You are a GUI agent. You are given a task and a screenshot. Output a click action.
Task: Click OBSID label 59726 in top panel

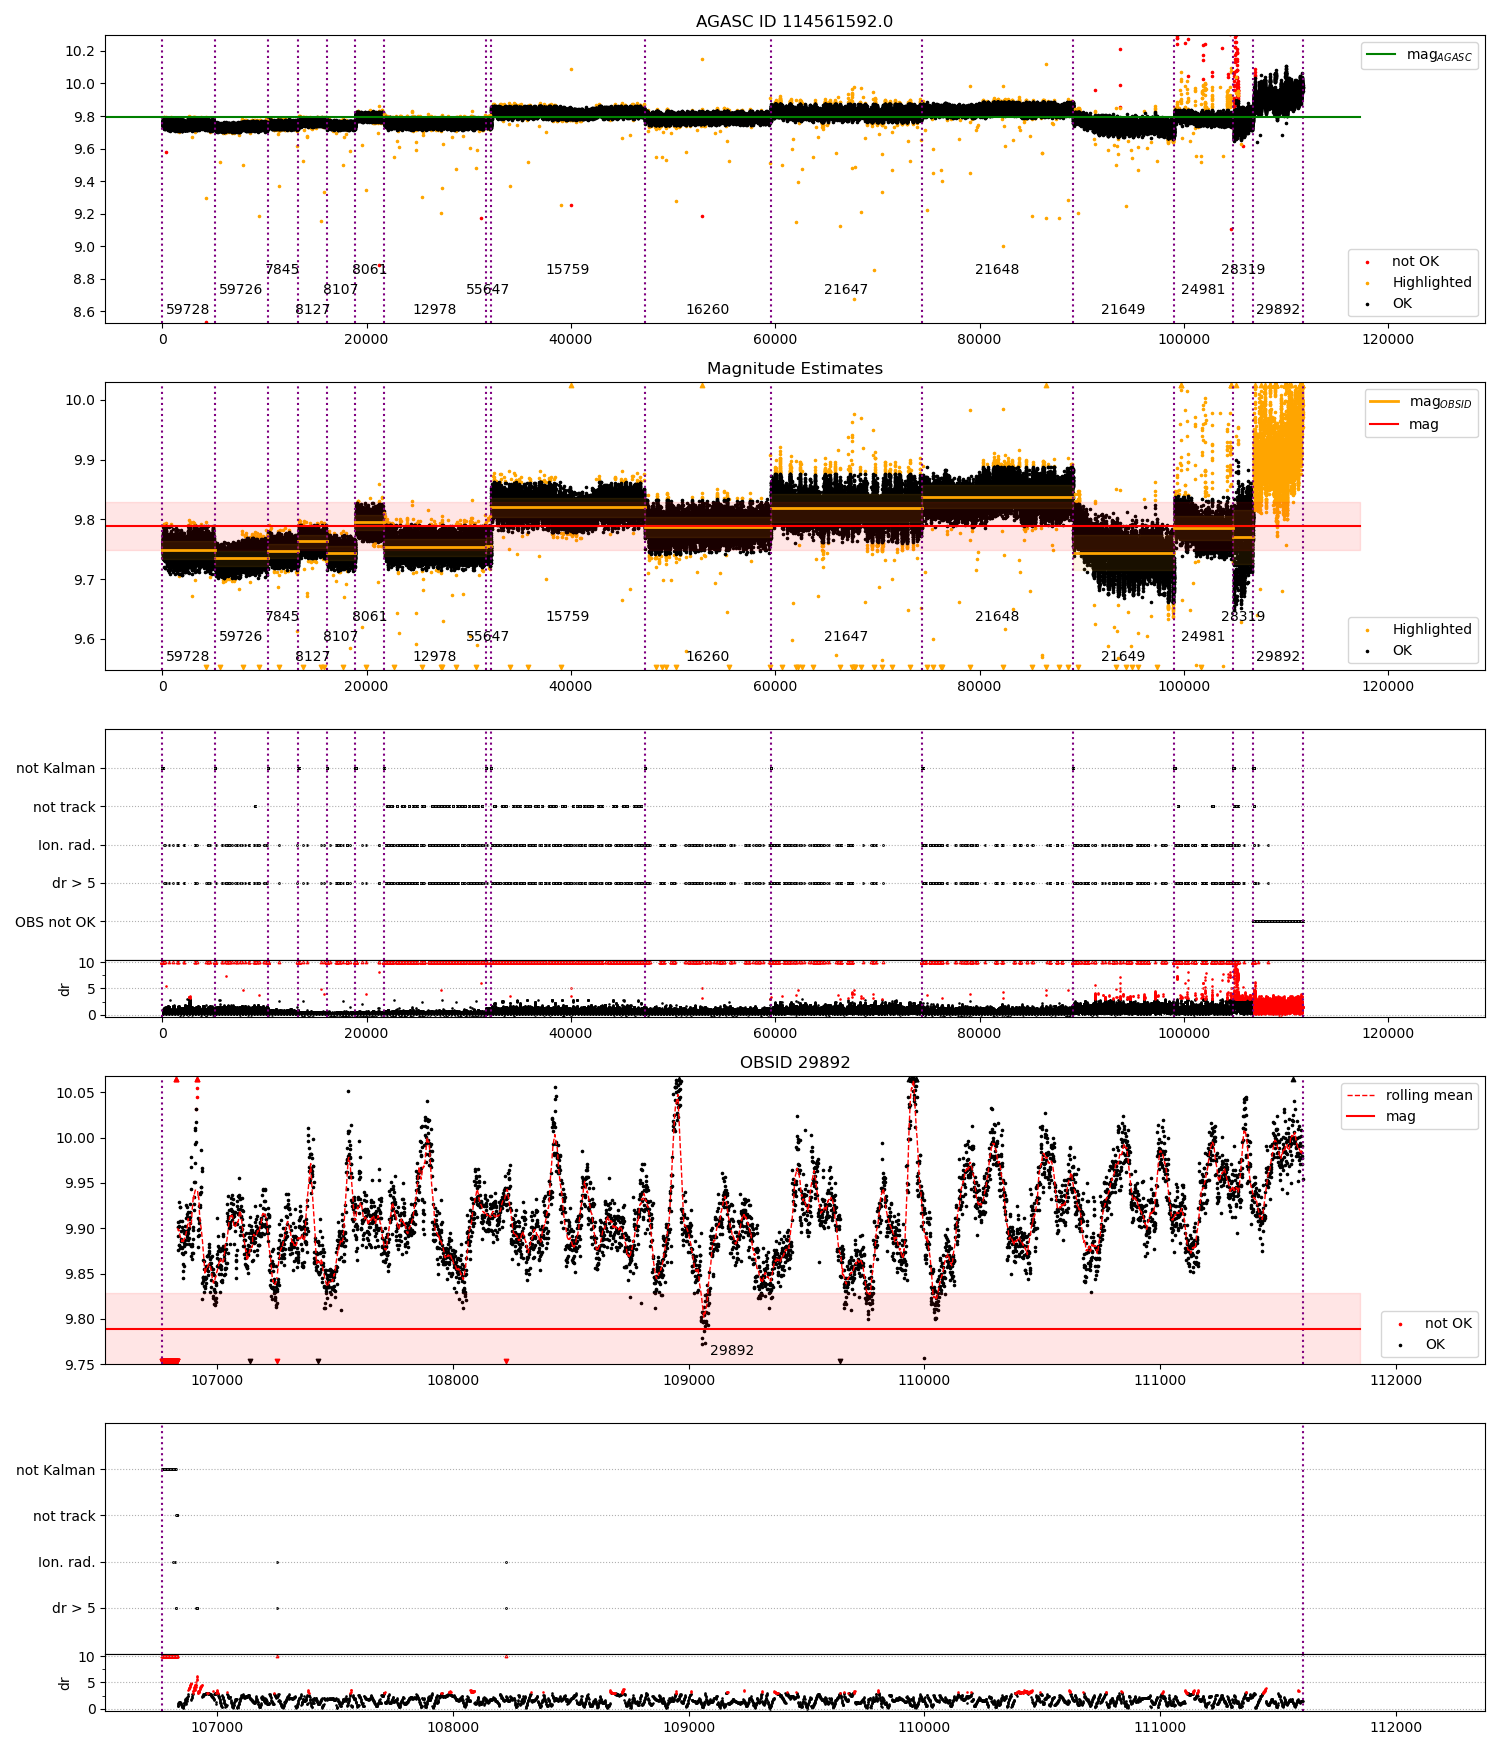pos(240,290)
